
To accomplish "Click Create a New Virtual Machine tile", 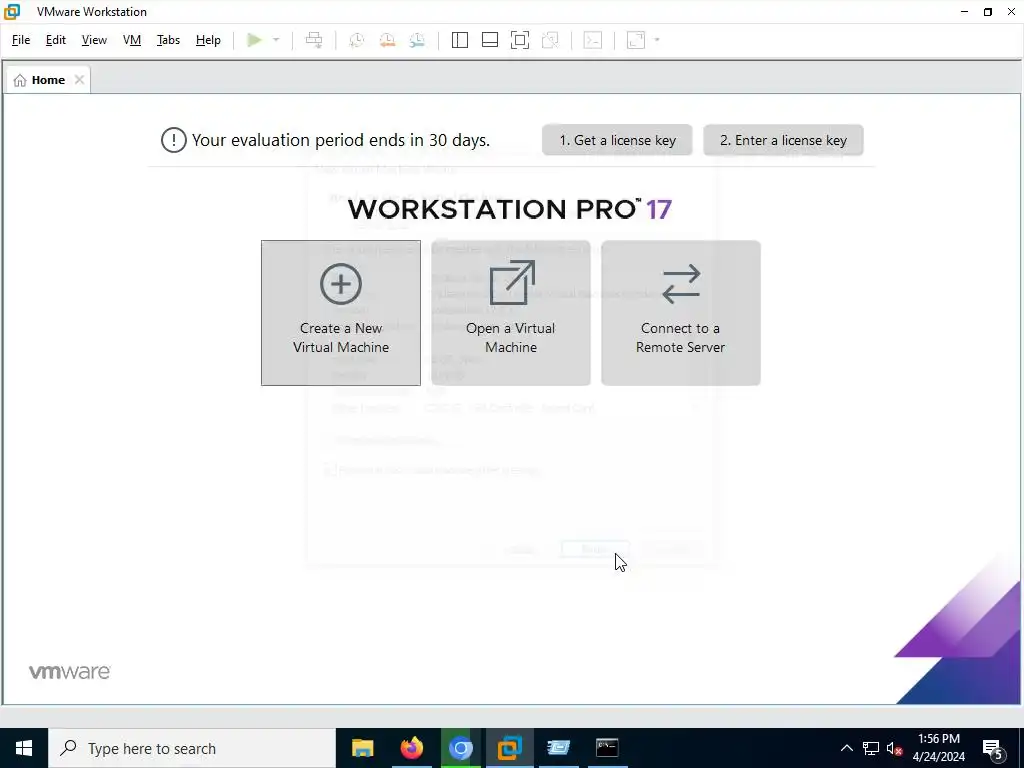I will [x=341, y=313].
